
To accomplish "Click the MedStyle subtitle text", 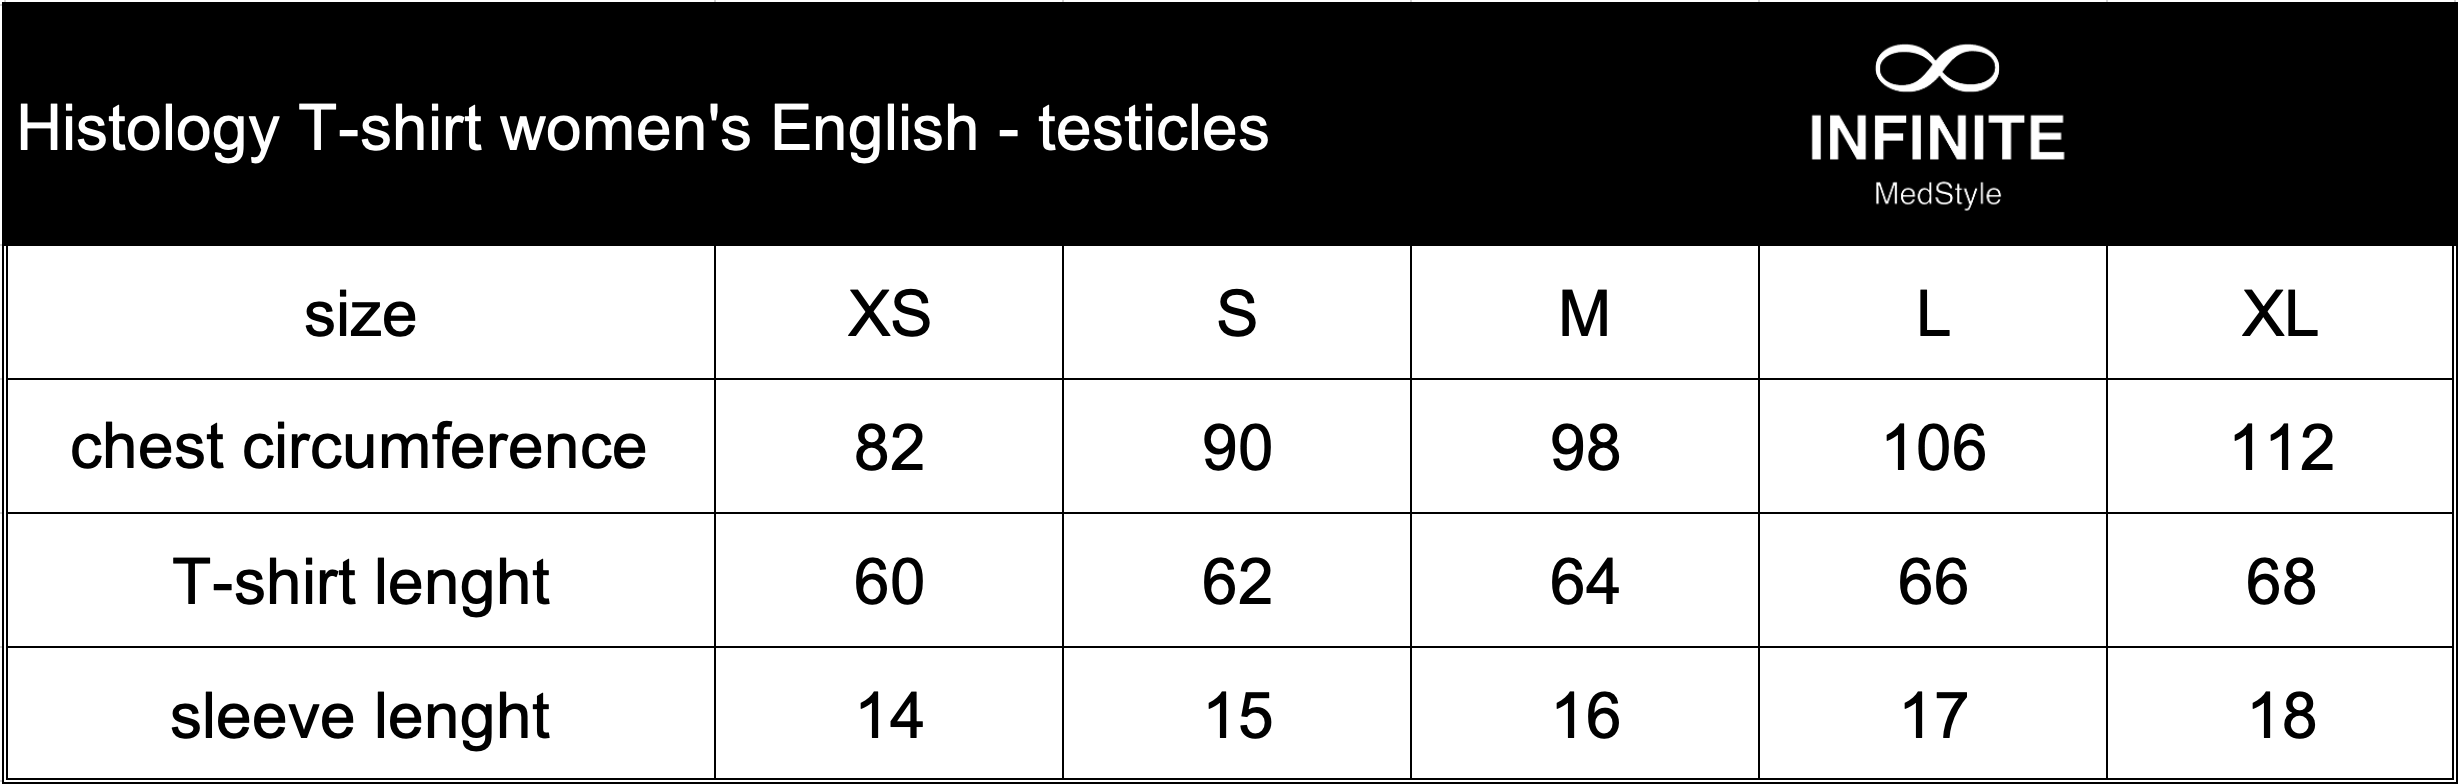I will pos(1938,193).
